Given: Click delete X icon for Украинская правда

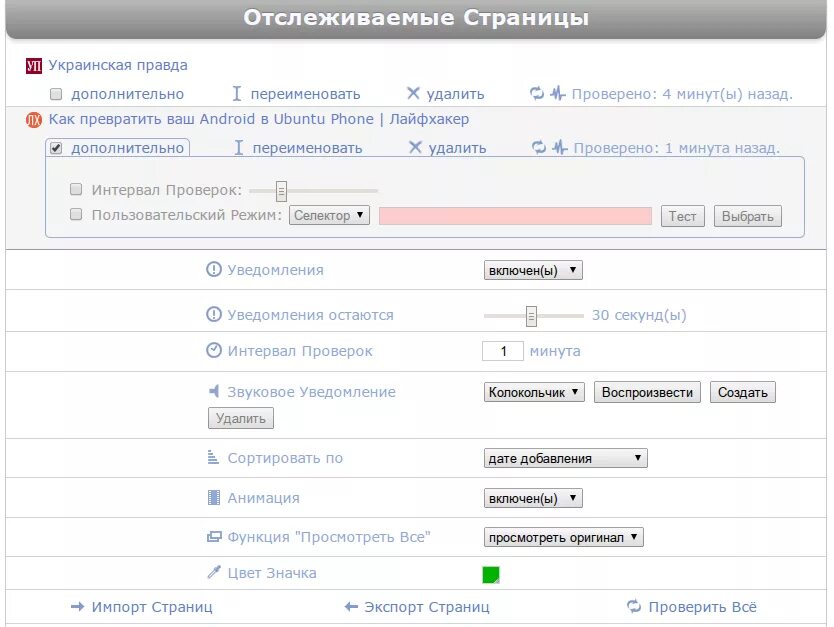Looking at the screenshot, I should [x=413, y=94].
